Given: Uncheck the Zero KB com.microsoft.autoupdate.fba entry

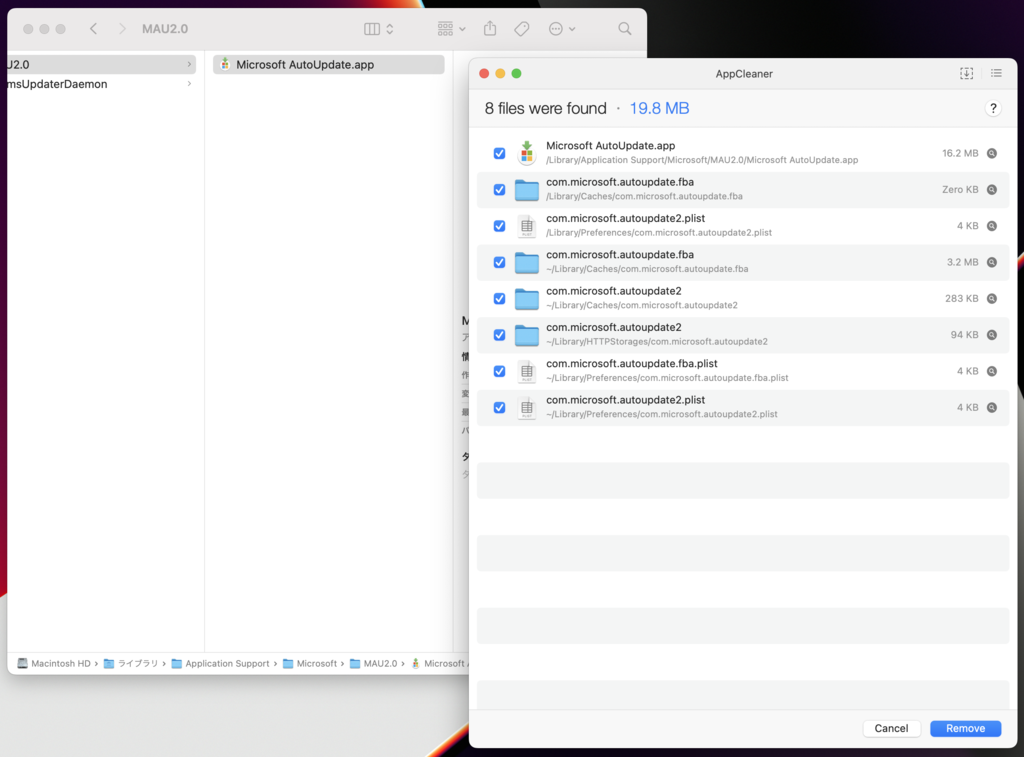Looking at the screenshot, I should pos(499,189).
